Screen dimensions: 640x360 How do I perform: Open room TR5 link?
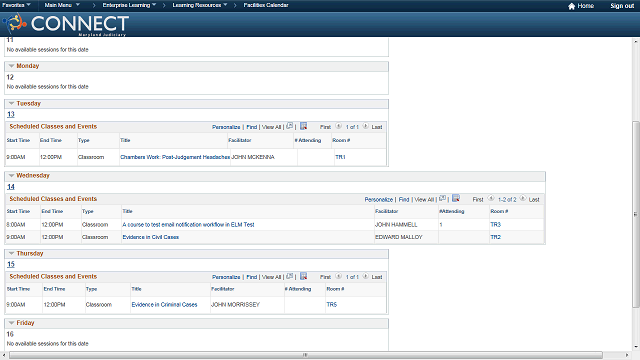331,304
